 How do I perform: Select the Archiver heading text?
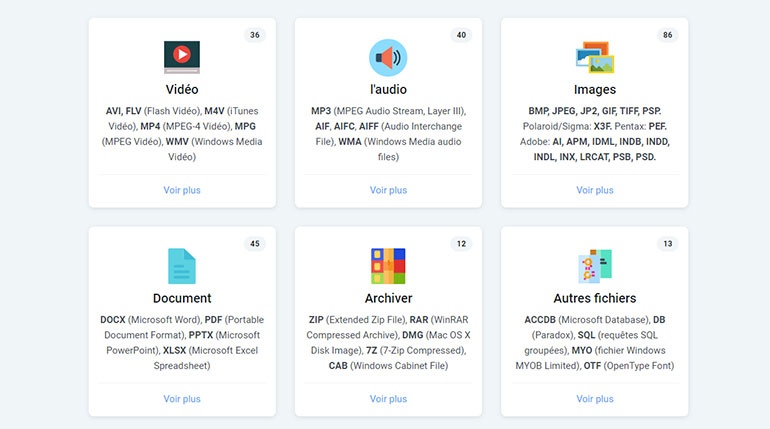(x=388, y=298)
